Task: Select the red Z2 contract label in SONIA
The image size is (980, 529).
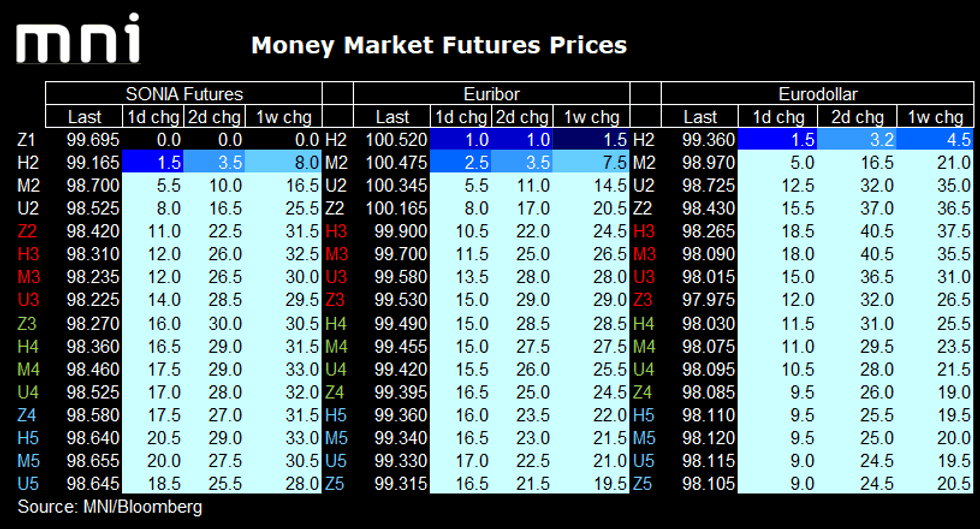Action: click(x=27, y=231)
